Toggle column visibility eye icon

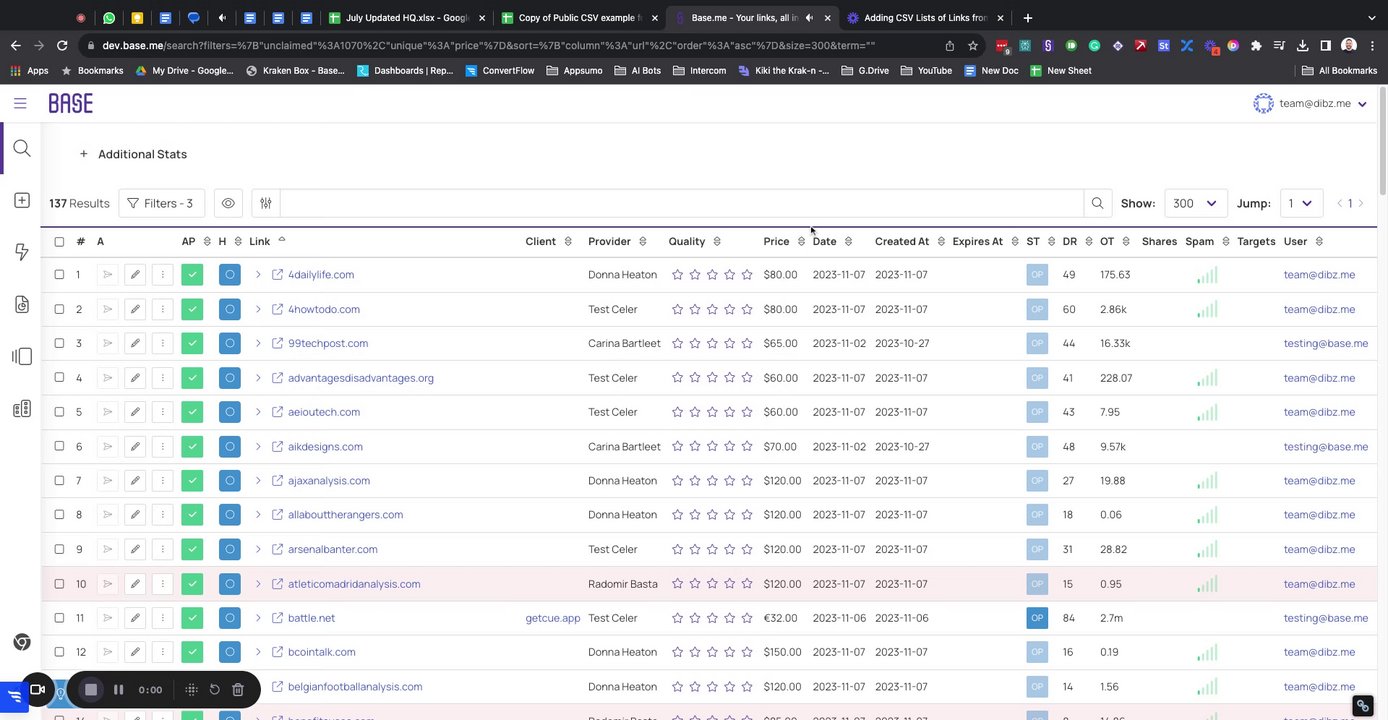[x=228, y=203]
